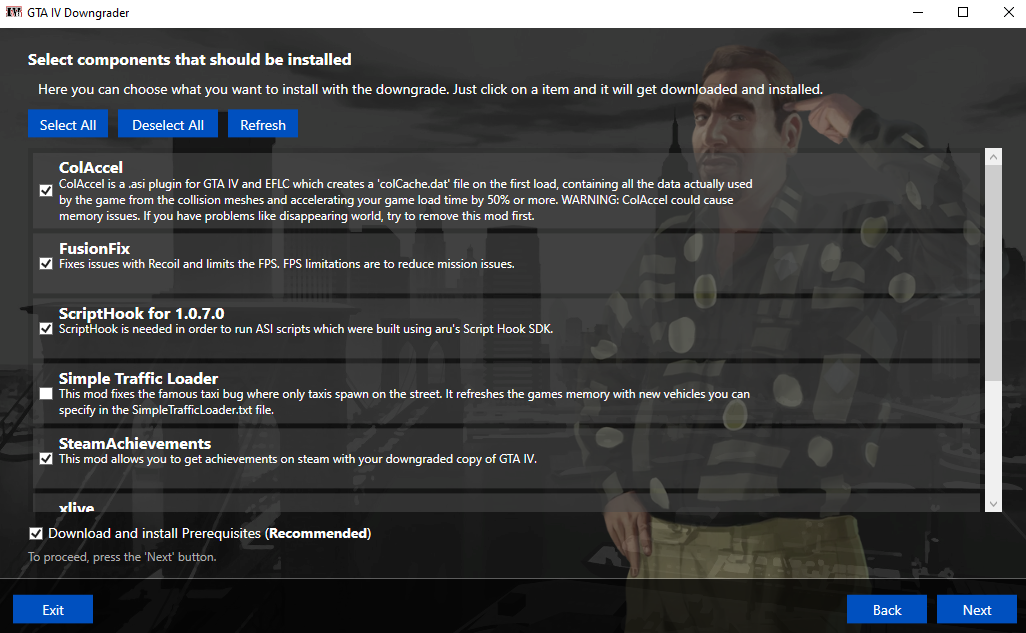Select the Simple Traffic Loader list item title

pos(138,378)
